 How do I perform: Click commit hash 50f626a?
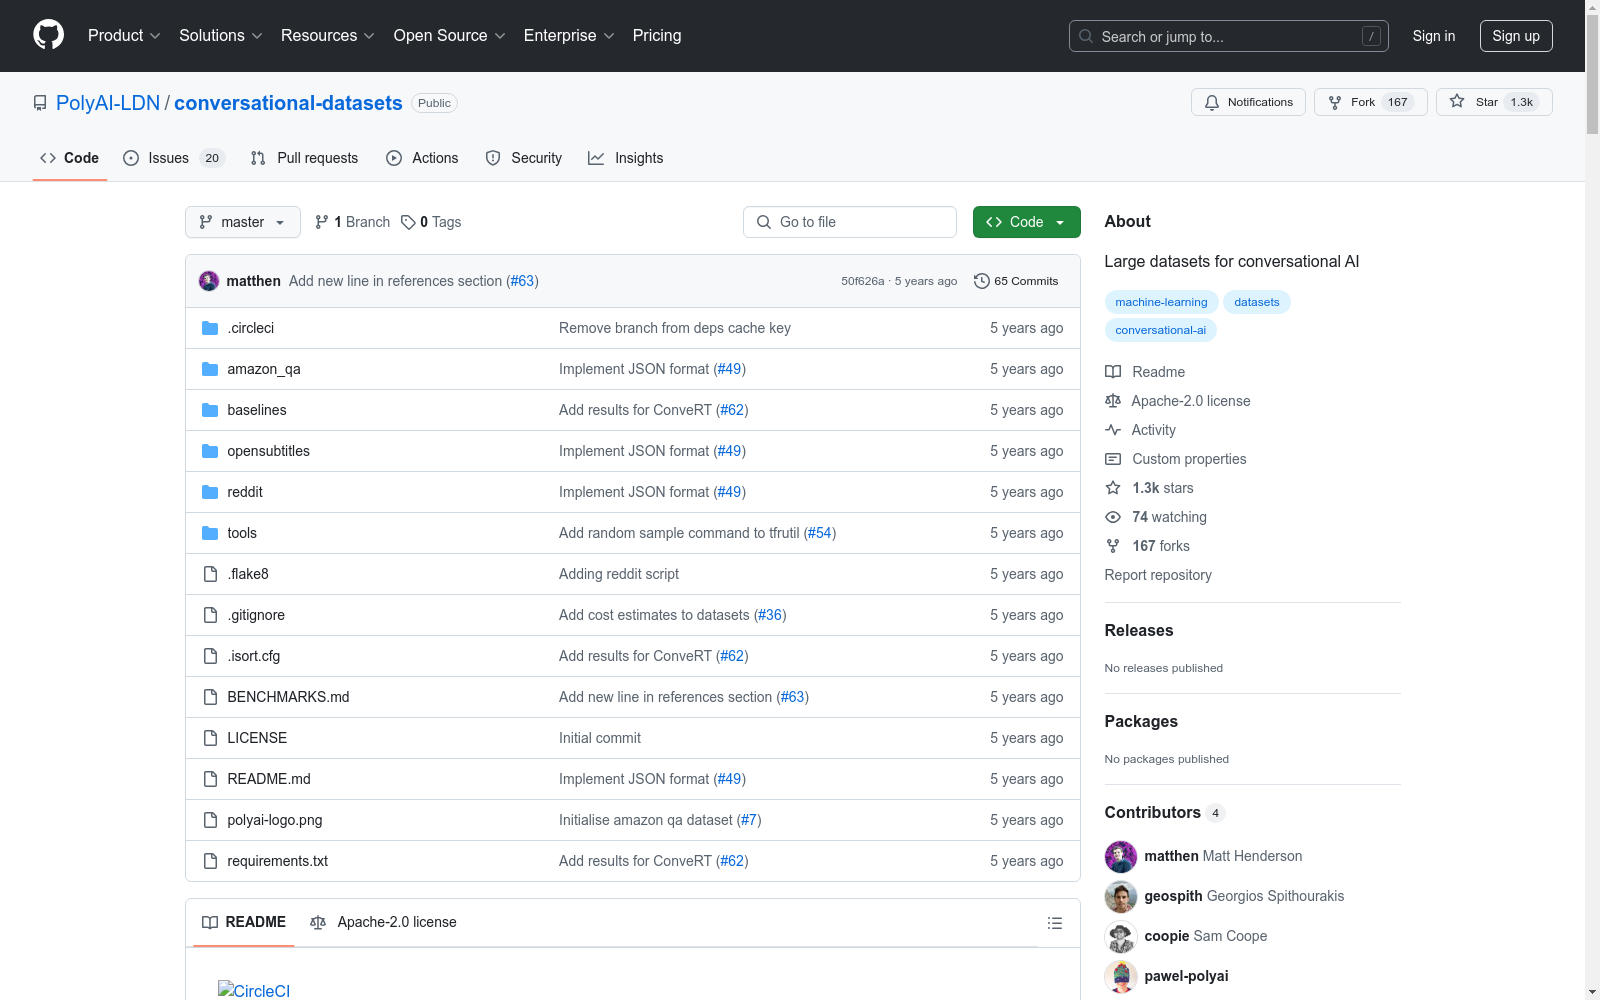[862, 281]
